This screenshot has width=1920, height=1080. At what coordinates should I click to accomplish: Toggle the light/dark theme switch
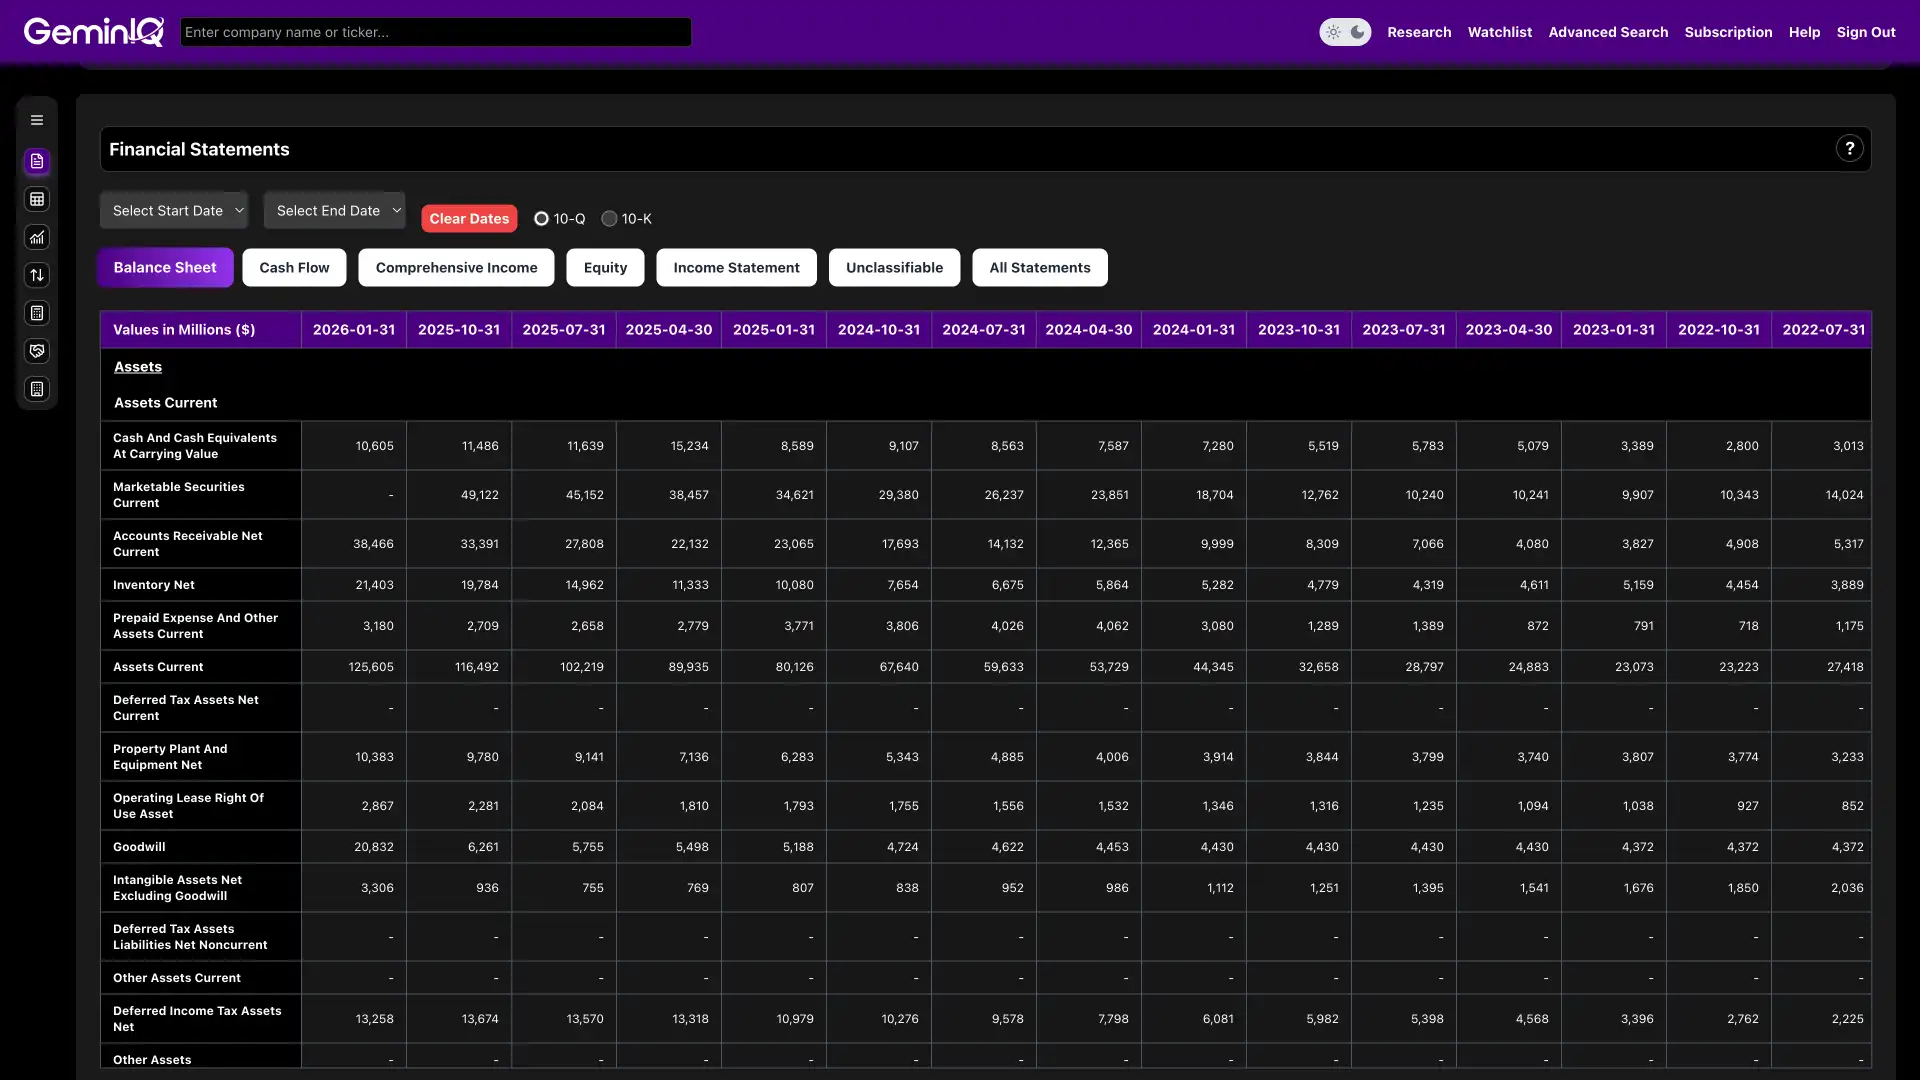click(x=1345, y=32)
